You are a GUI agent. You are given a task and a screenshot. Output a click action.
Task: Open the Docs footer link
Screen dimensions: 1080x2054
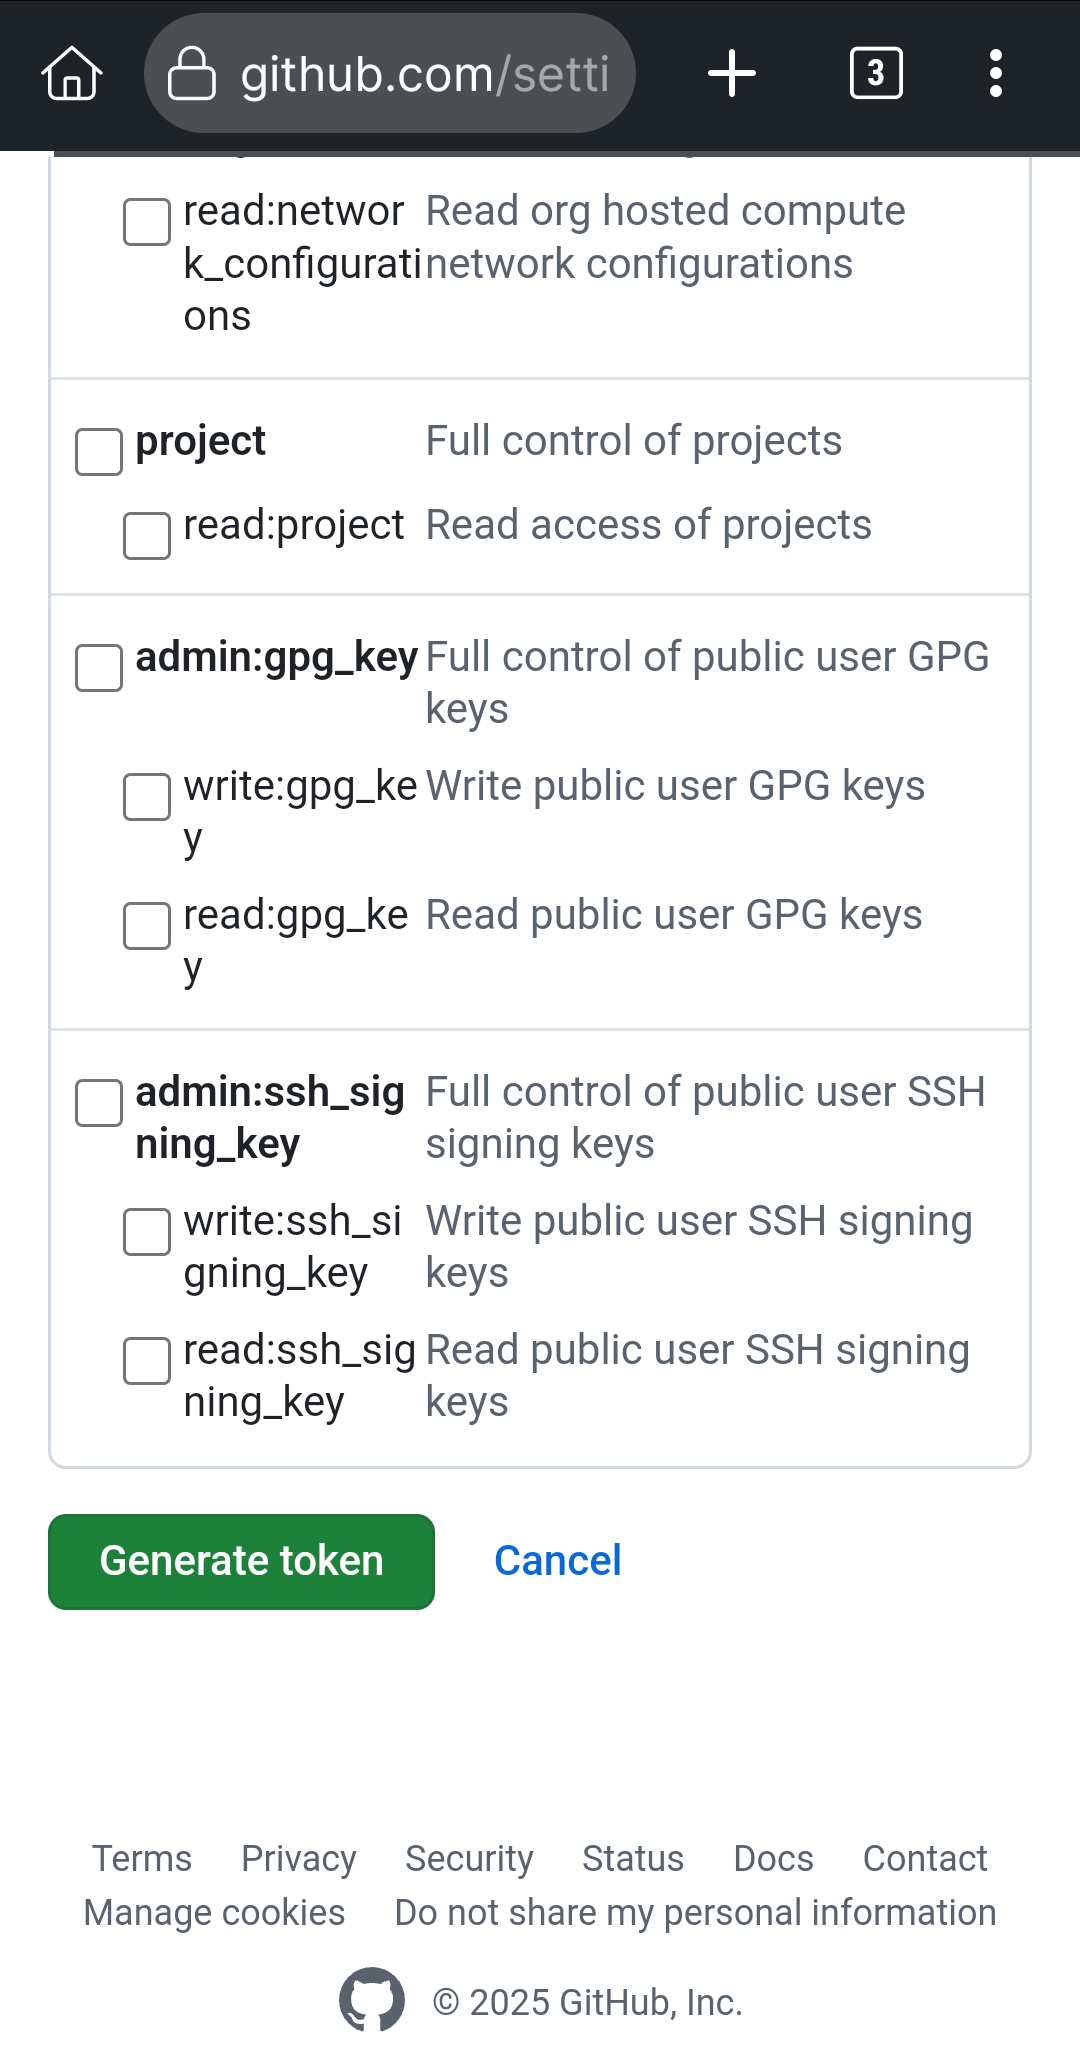click(x=773, y=1859)
